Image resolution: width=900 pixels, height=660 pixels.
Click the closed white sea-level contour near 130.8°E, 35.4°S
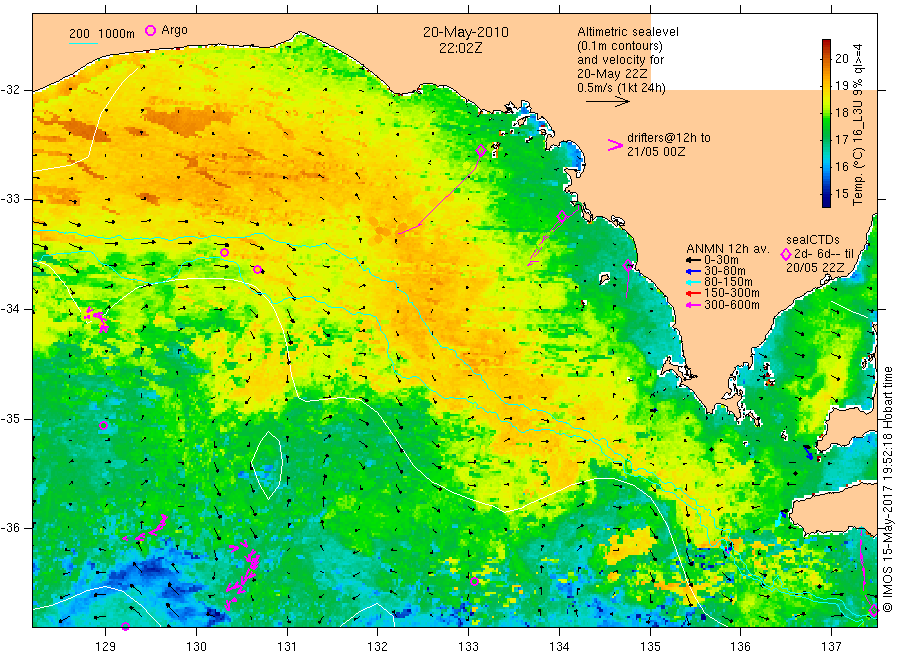[266, 465]
